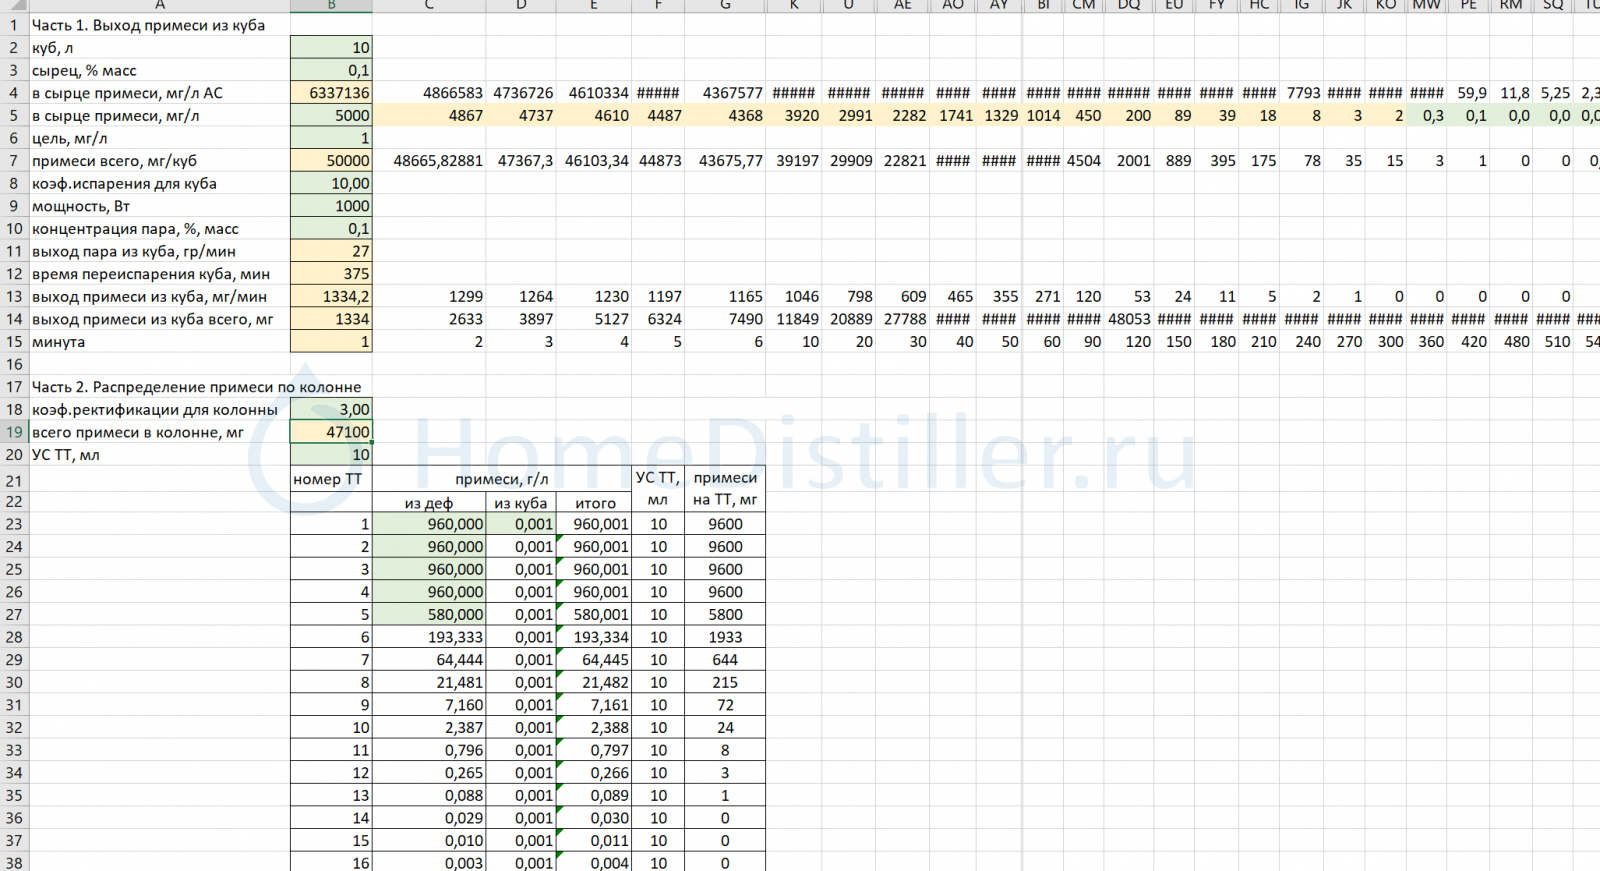Image resolution: width=1600 pixels, height=871 pixels.
Task: Click the 'из куба' column heading cell
Action: (x=521, y=503)
